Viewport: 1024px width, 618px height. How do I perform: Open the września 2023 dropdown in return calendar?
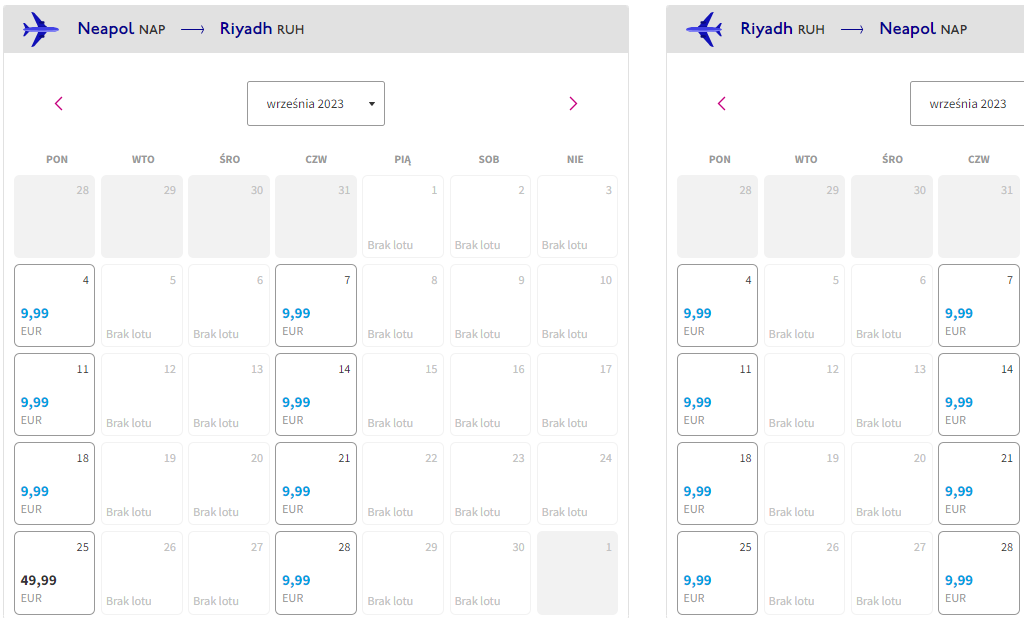pyautogui.click(x=967, y=103)
